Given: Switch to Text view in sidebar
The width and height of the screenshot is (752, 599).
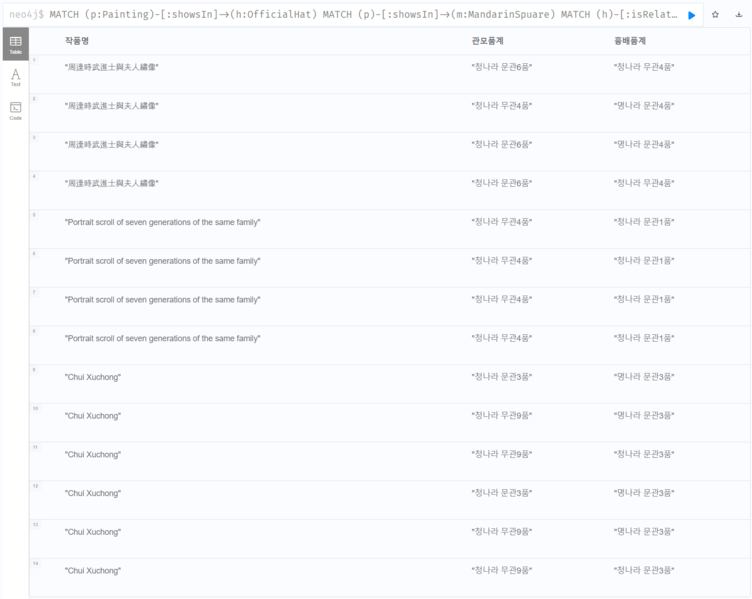Looking at the screenshot, I should (15, 77).
